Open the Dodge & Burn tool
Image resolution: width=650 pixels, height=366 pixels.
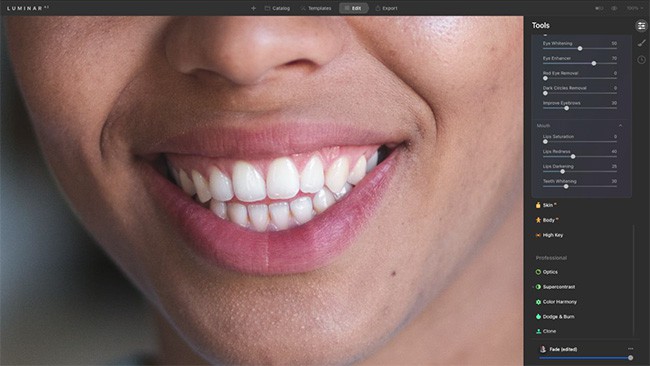[x=555, y=317]
